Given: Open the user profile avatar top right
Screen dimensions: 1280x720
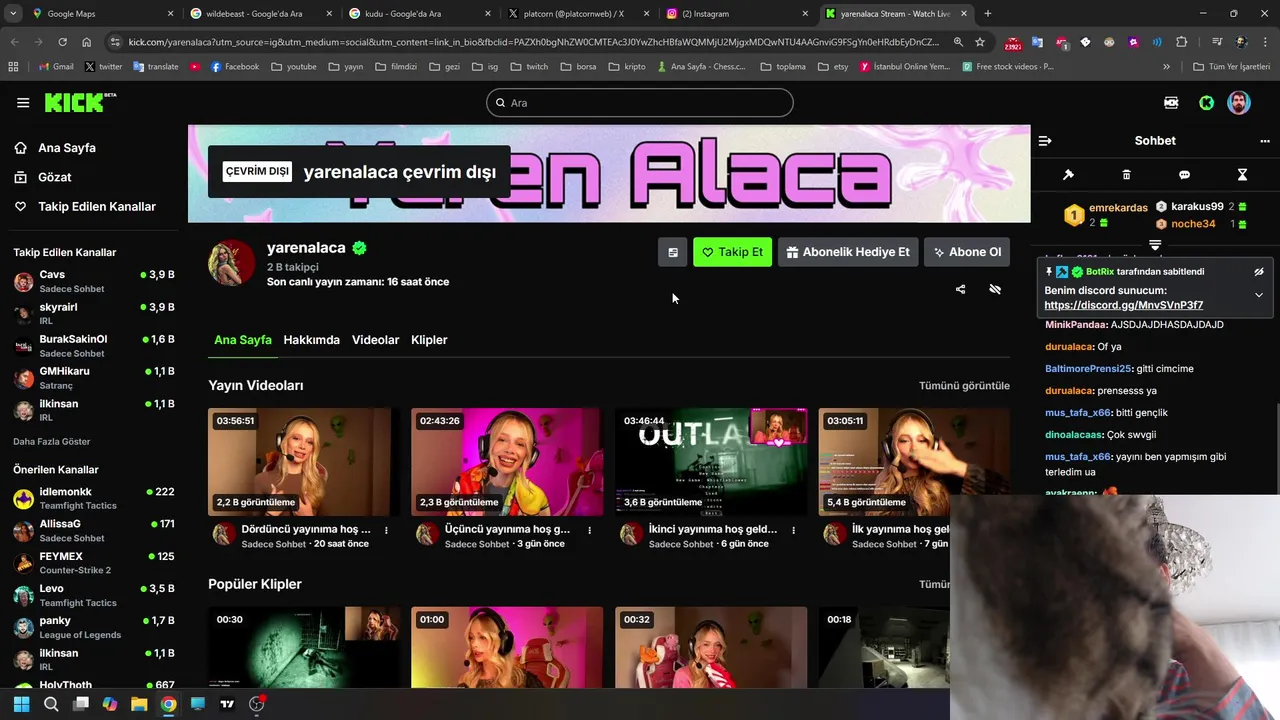Looking at the screenshot, I should click(1239, 103).
